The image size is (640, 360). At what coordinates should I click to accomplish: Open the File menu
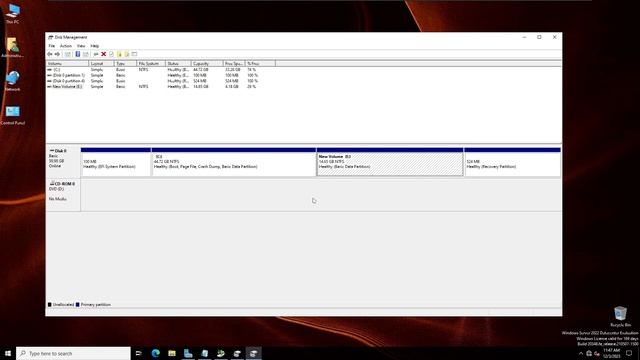[52, 46]
